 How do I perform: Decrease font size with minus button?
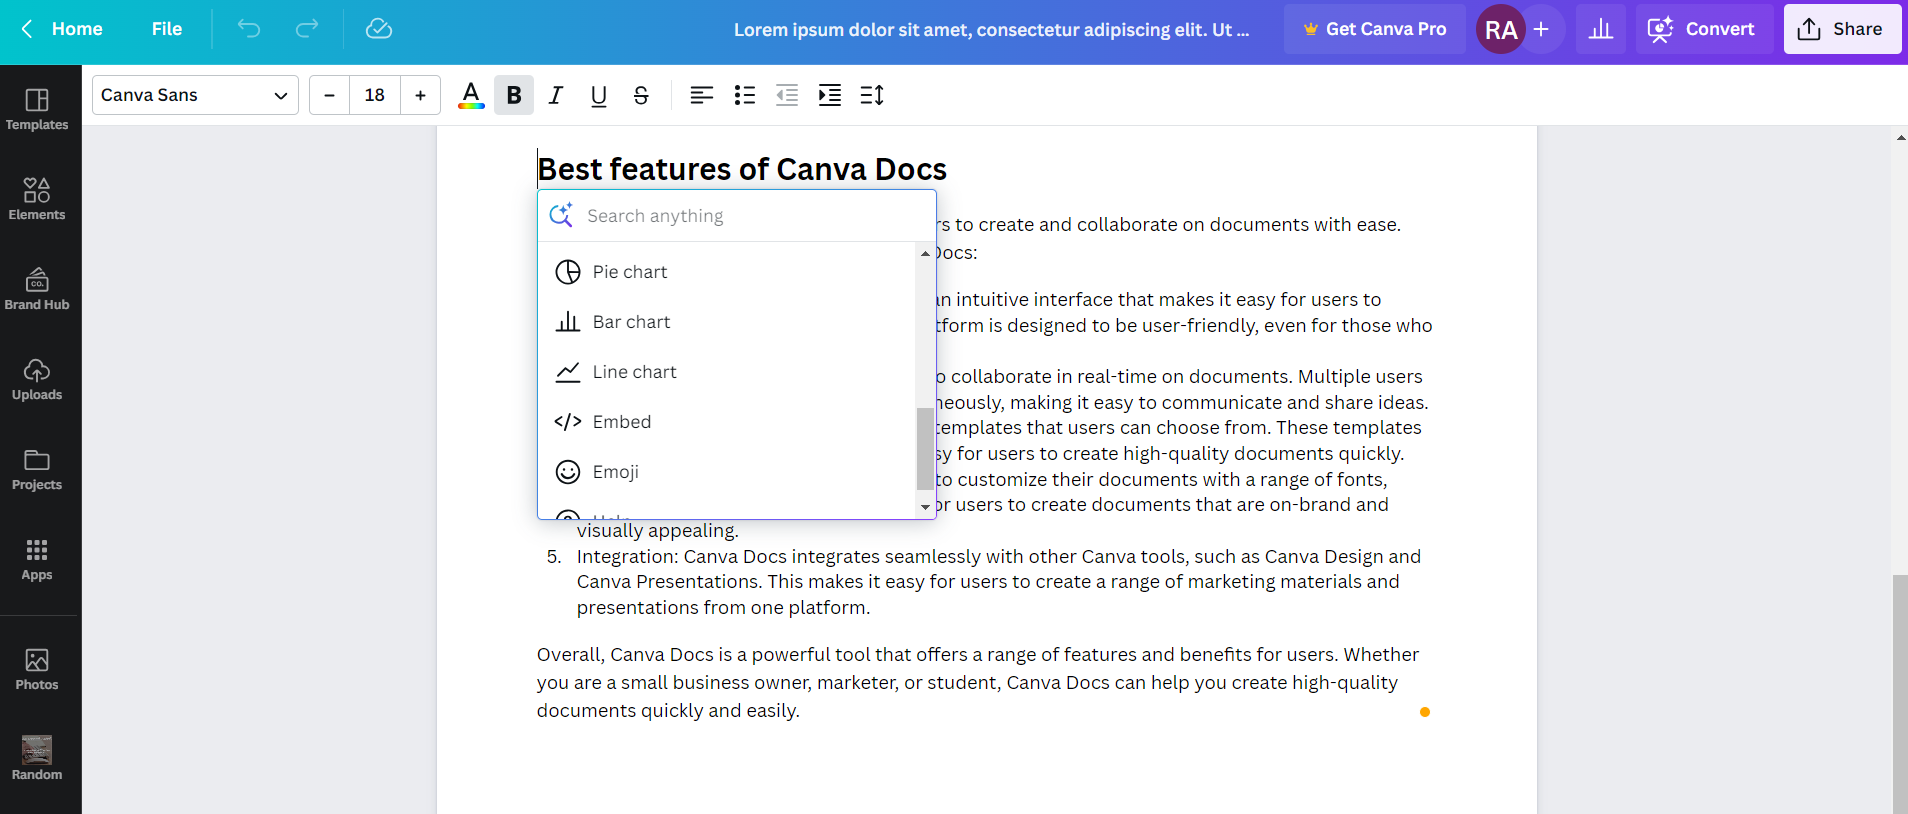(329, 95)
